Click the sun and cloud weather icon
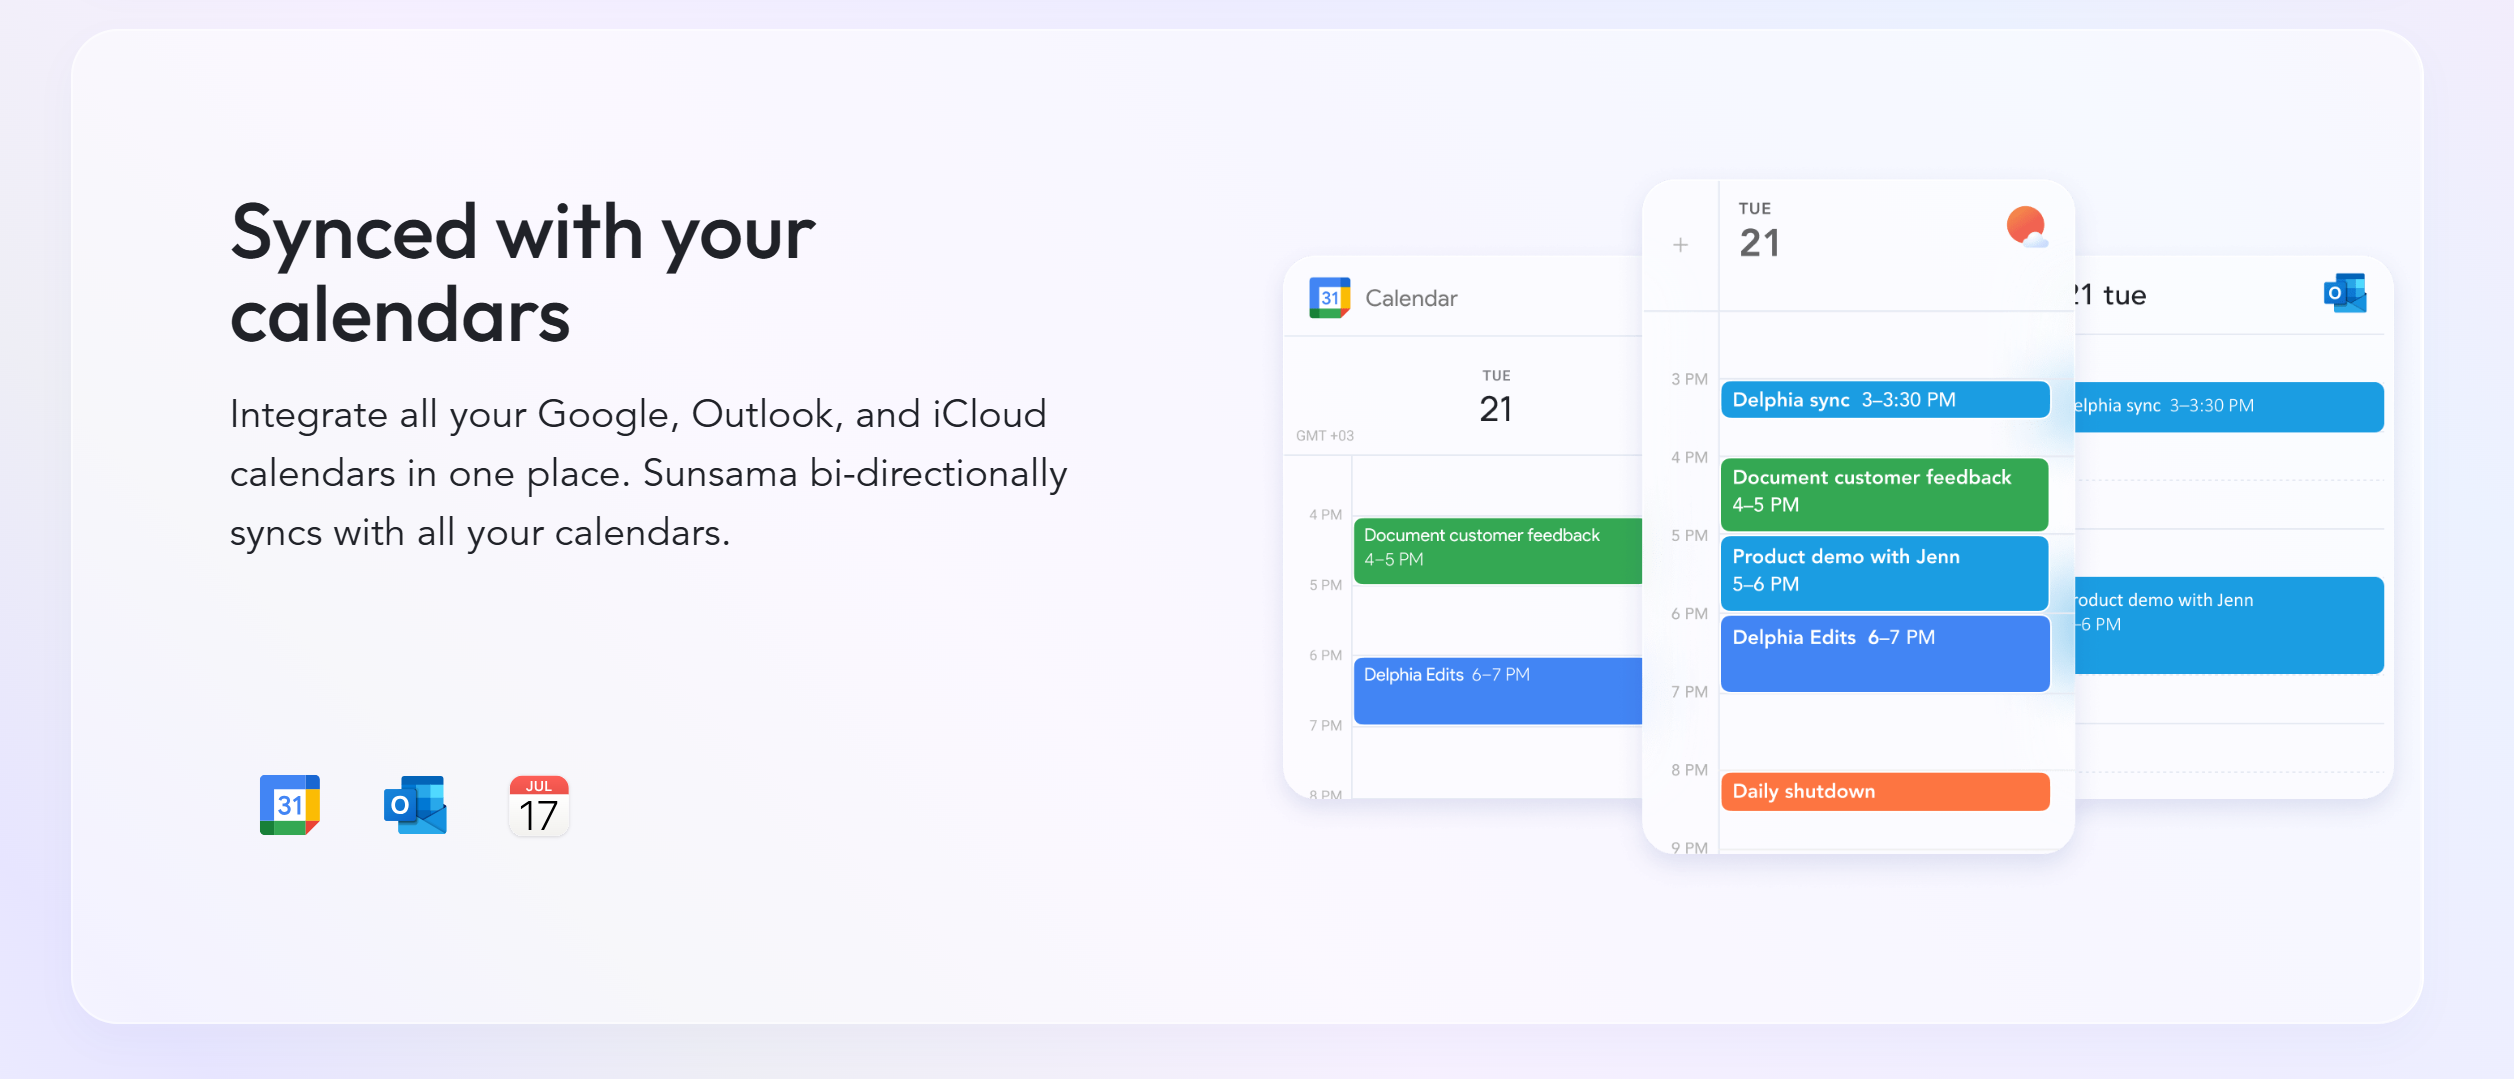Viewport: 2514px width, 1079px height. click(x=2027, y=227)
